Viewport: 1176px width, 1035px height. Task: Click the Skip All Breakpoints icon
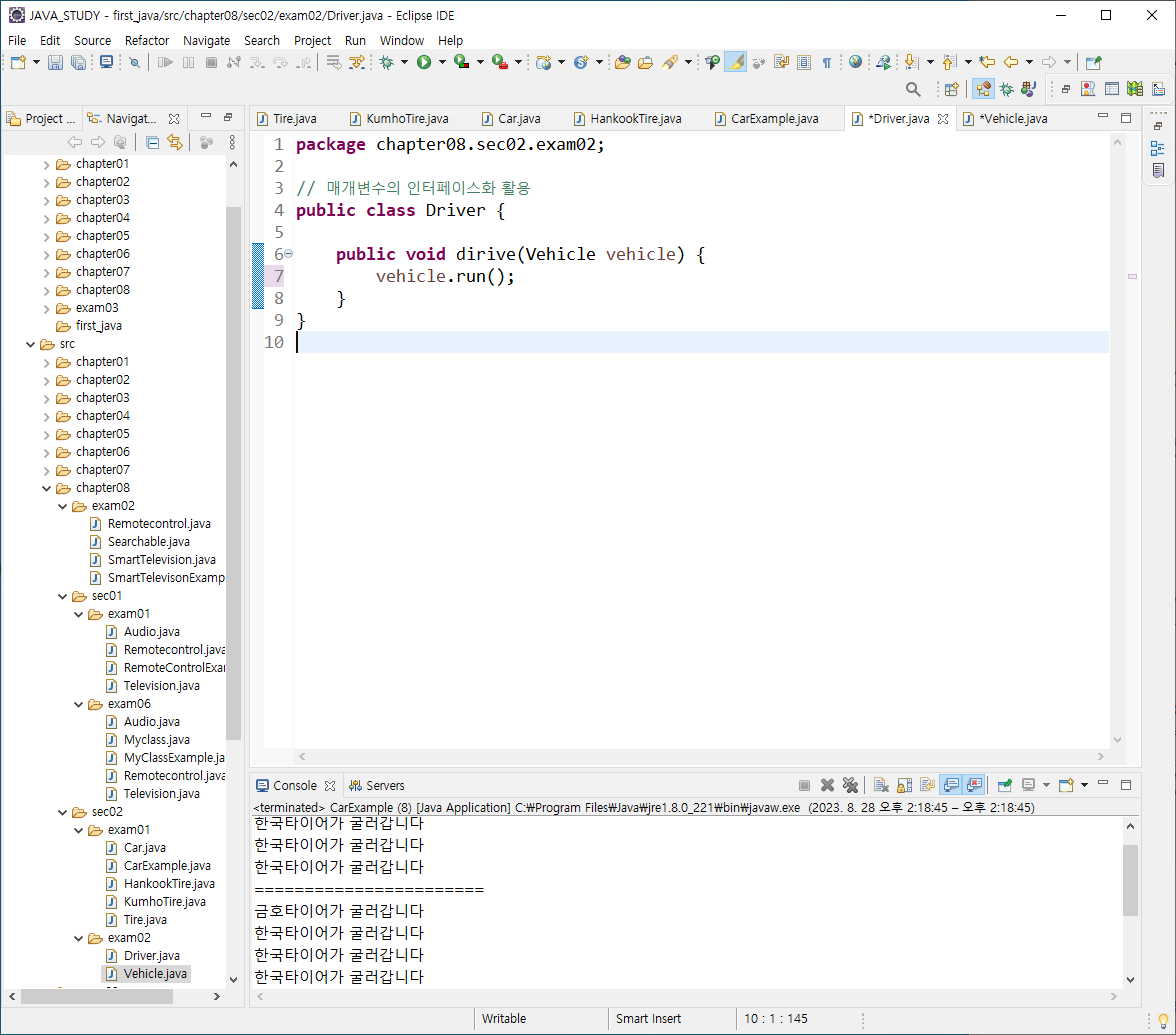pyautogui.click(x=134, y=62)
